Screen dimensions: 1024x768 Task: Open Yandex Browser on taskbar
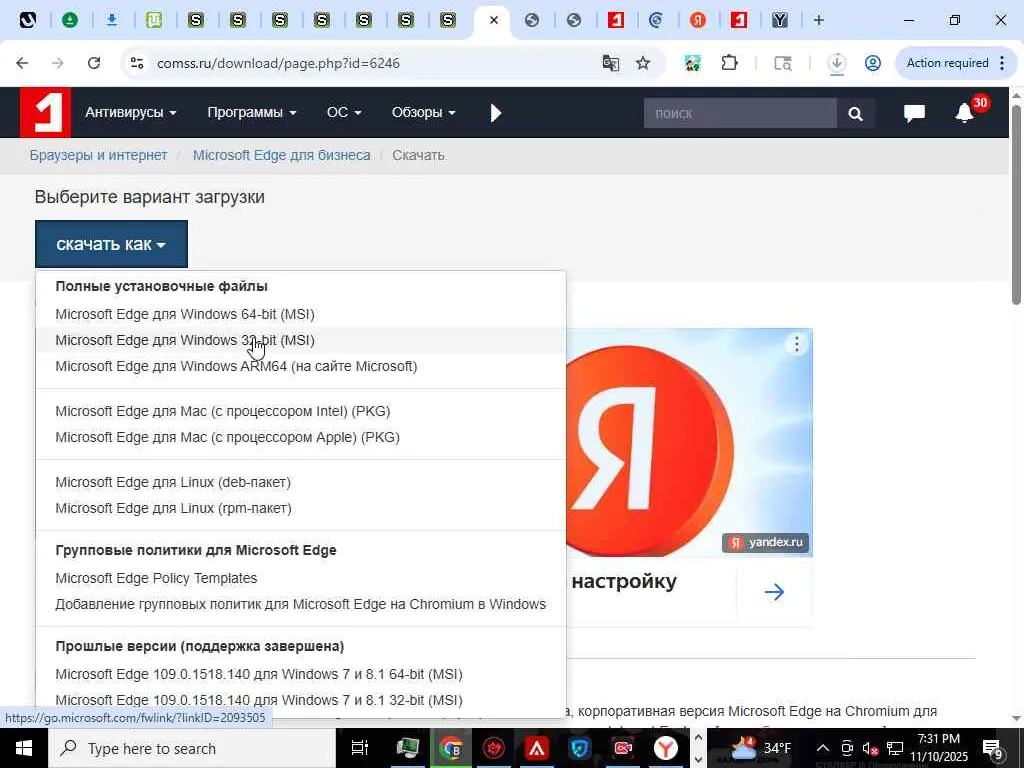(x=665, y=748)
